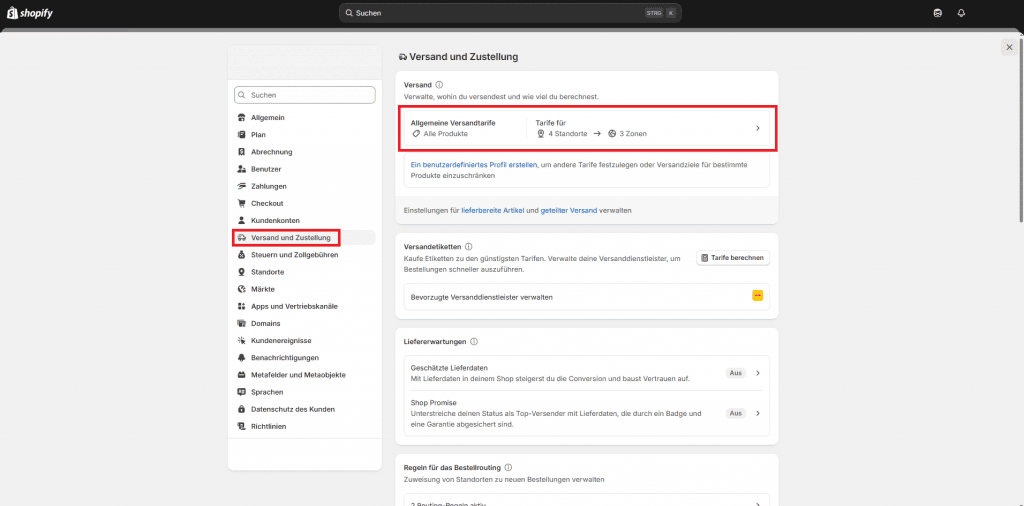Viewport: 1024px width, 506px height.
Task: Expand the Geschätzte Lieferdaten row chevron
Action: [x=757, y=373]
